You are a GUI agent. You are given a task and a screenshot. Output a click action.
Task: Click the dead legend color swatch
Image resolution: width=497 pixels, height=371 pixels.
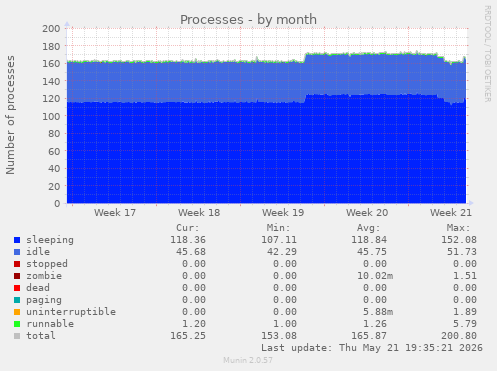[x=17, y=288]
